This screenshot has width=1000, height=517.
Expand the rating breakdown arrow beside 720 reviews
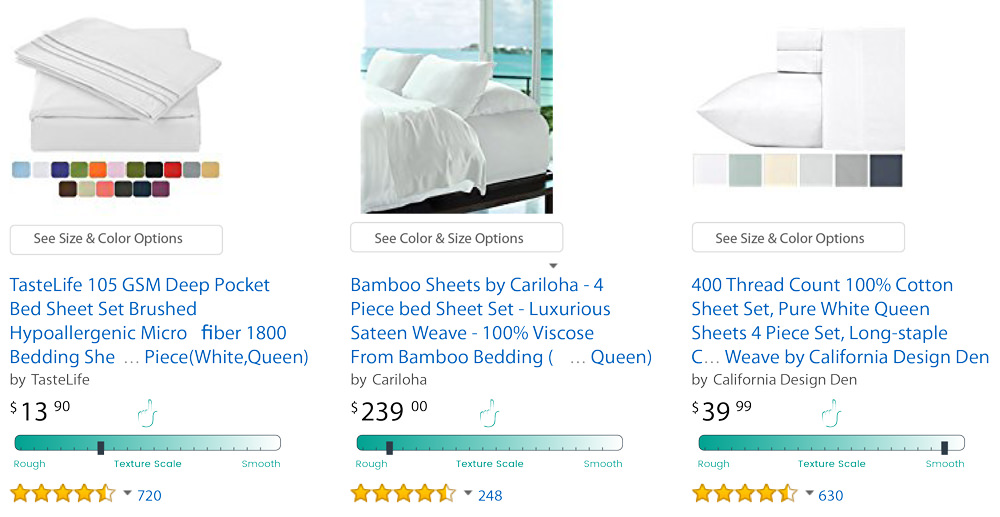click(127, 493)
